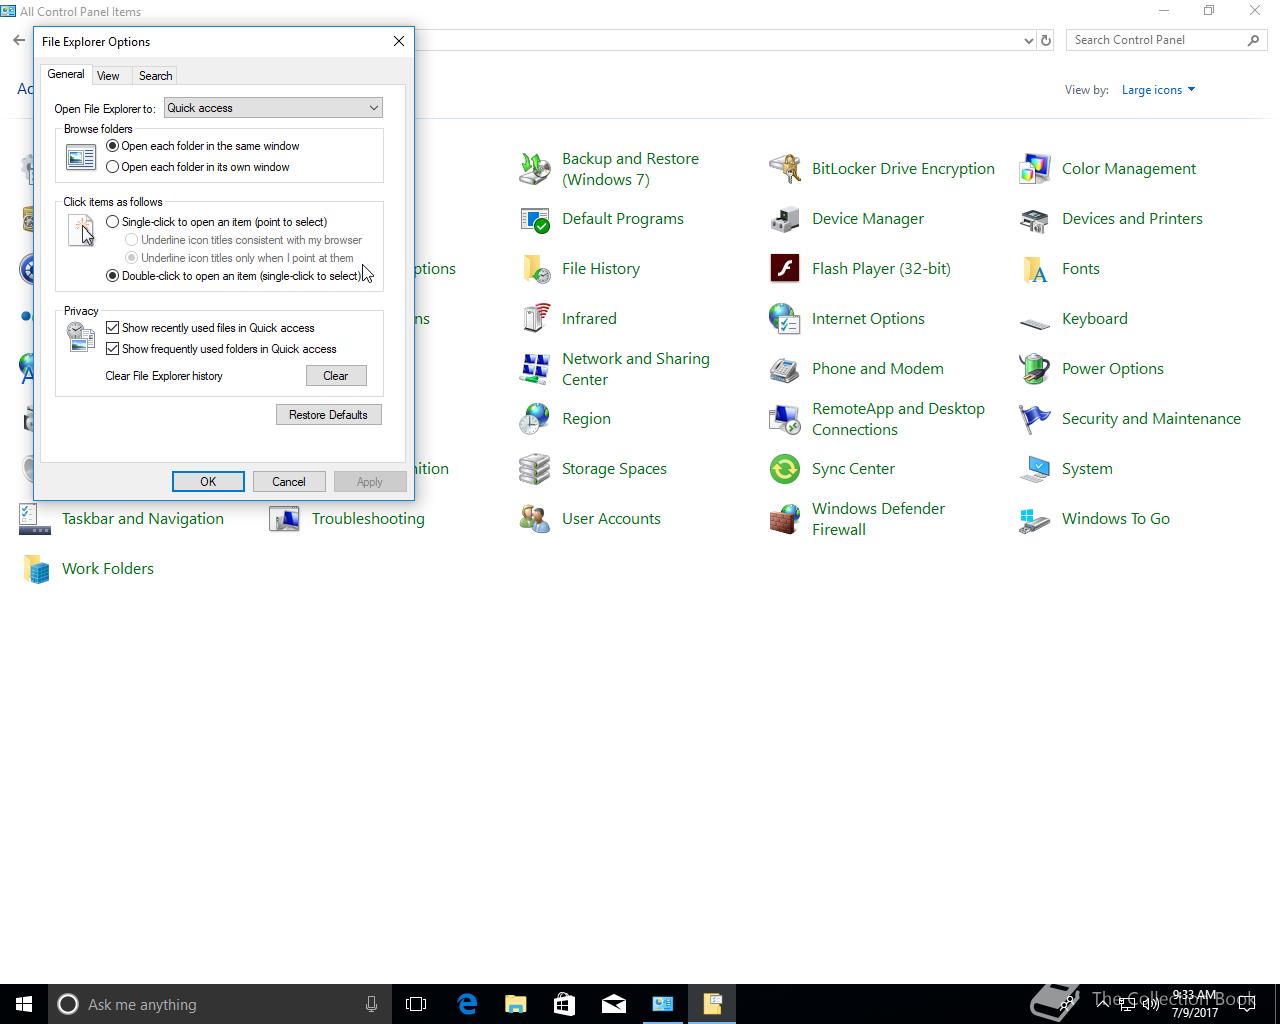This screenshot has height=1024, width=1280.
Task: Click the Infrared icon
Action: [x=535, y=319]
